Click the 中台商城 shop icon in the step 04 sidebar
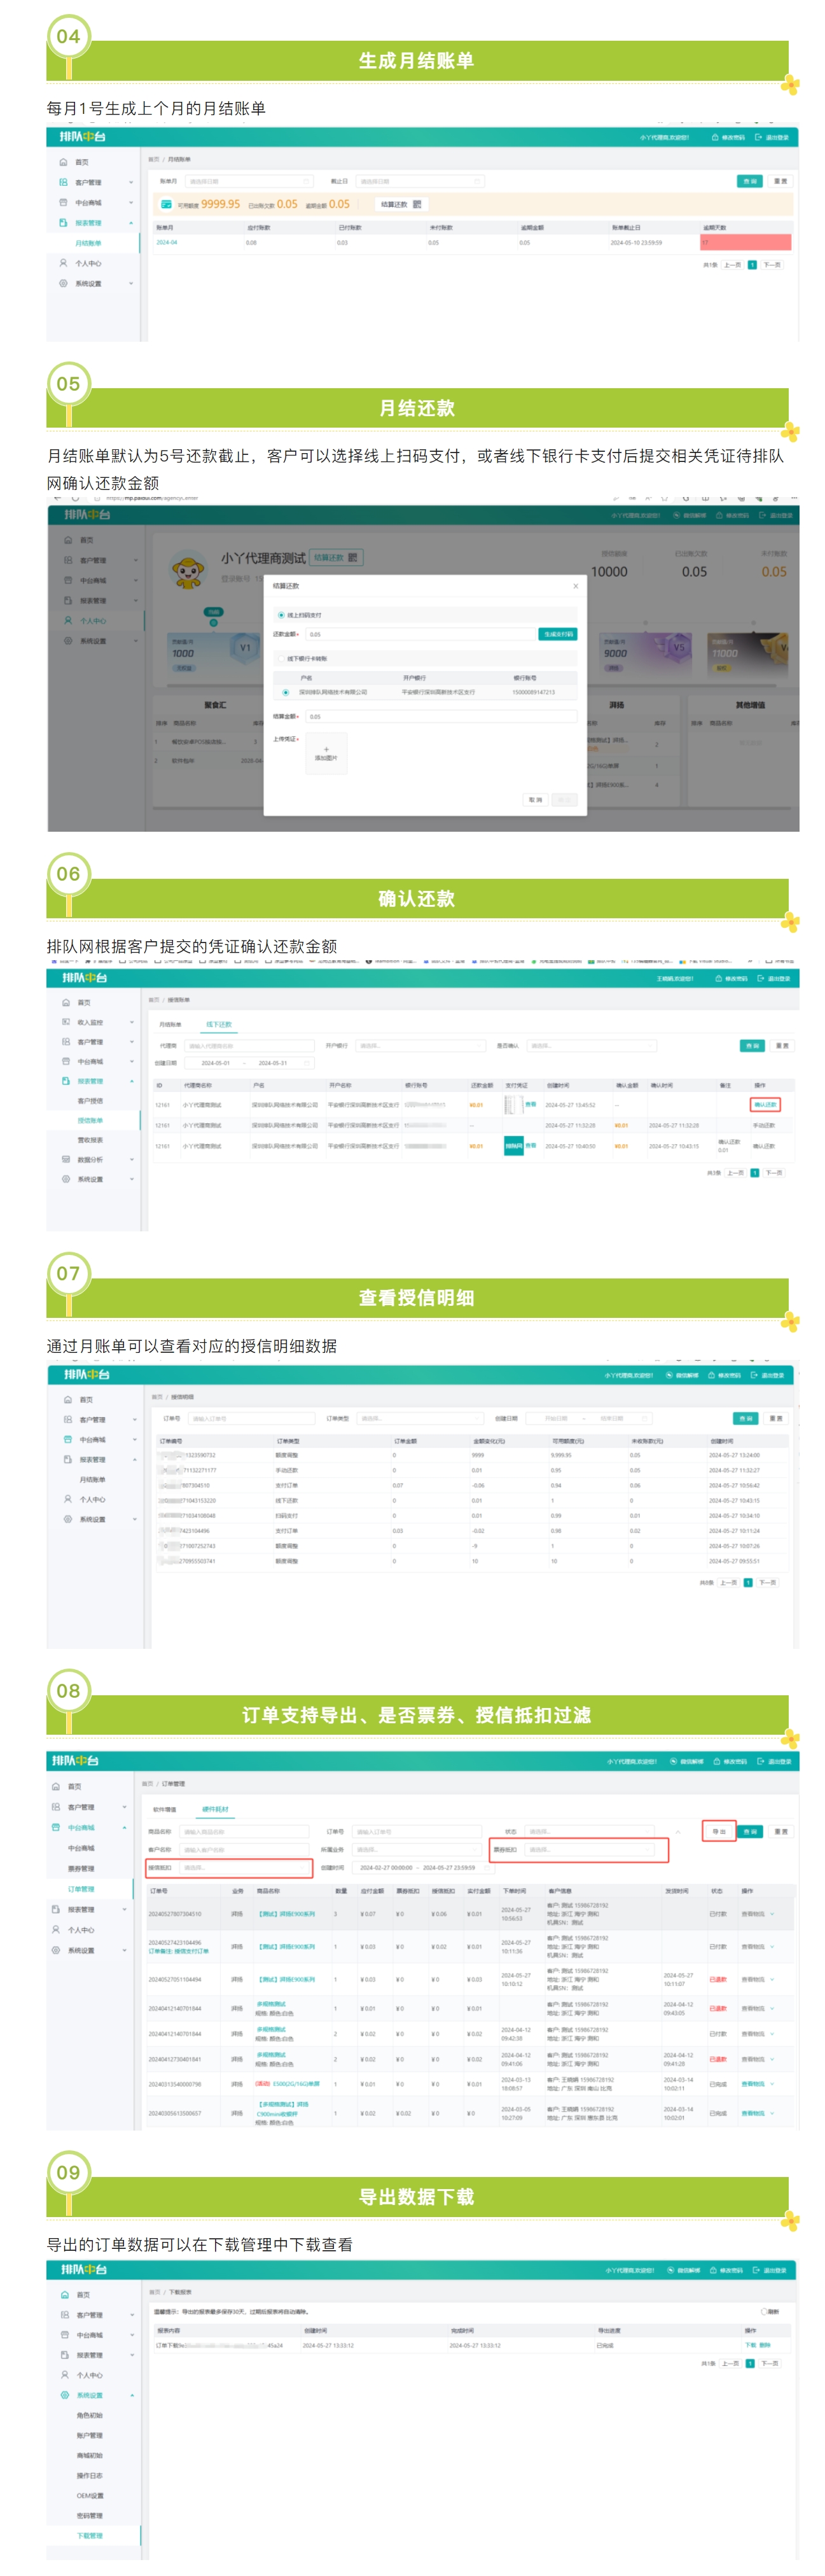 click(63, 202)
